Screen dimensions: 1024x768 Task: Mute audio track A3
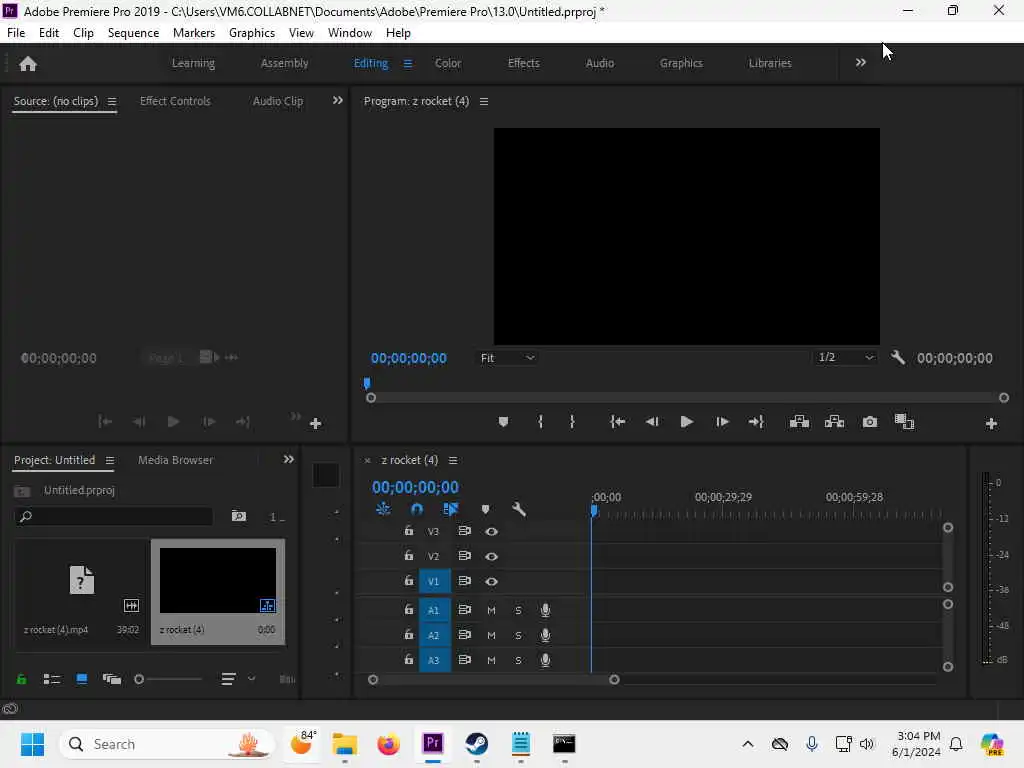(491, 660)
